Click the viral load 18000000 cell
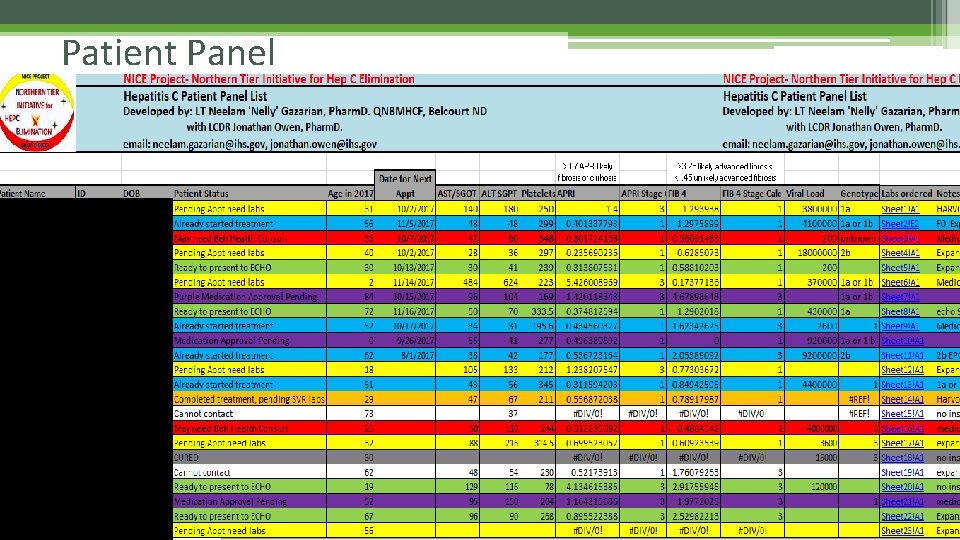The image size is (960, 540). [811, 253]
